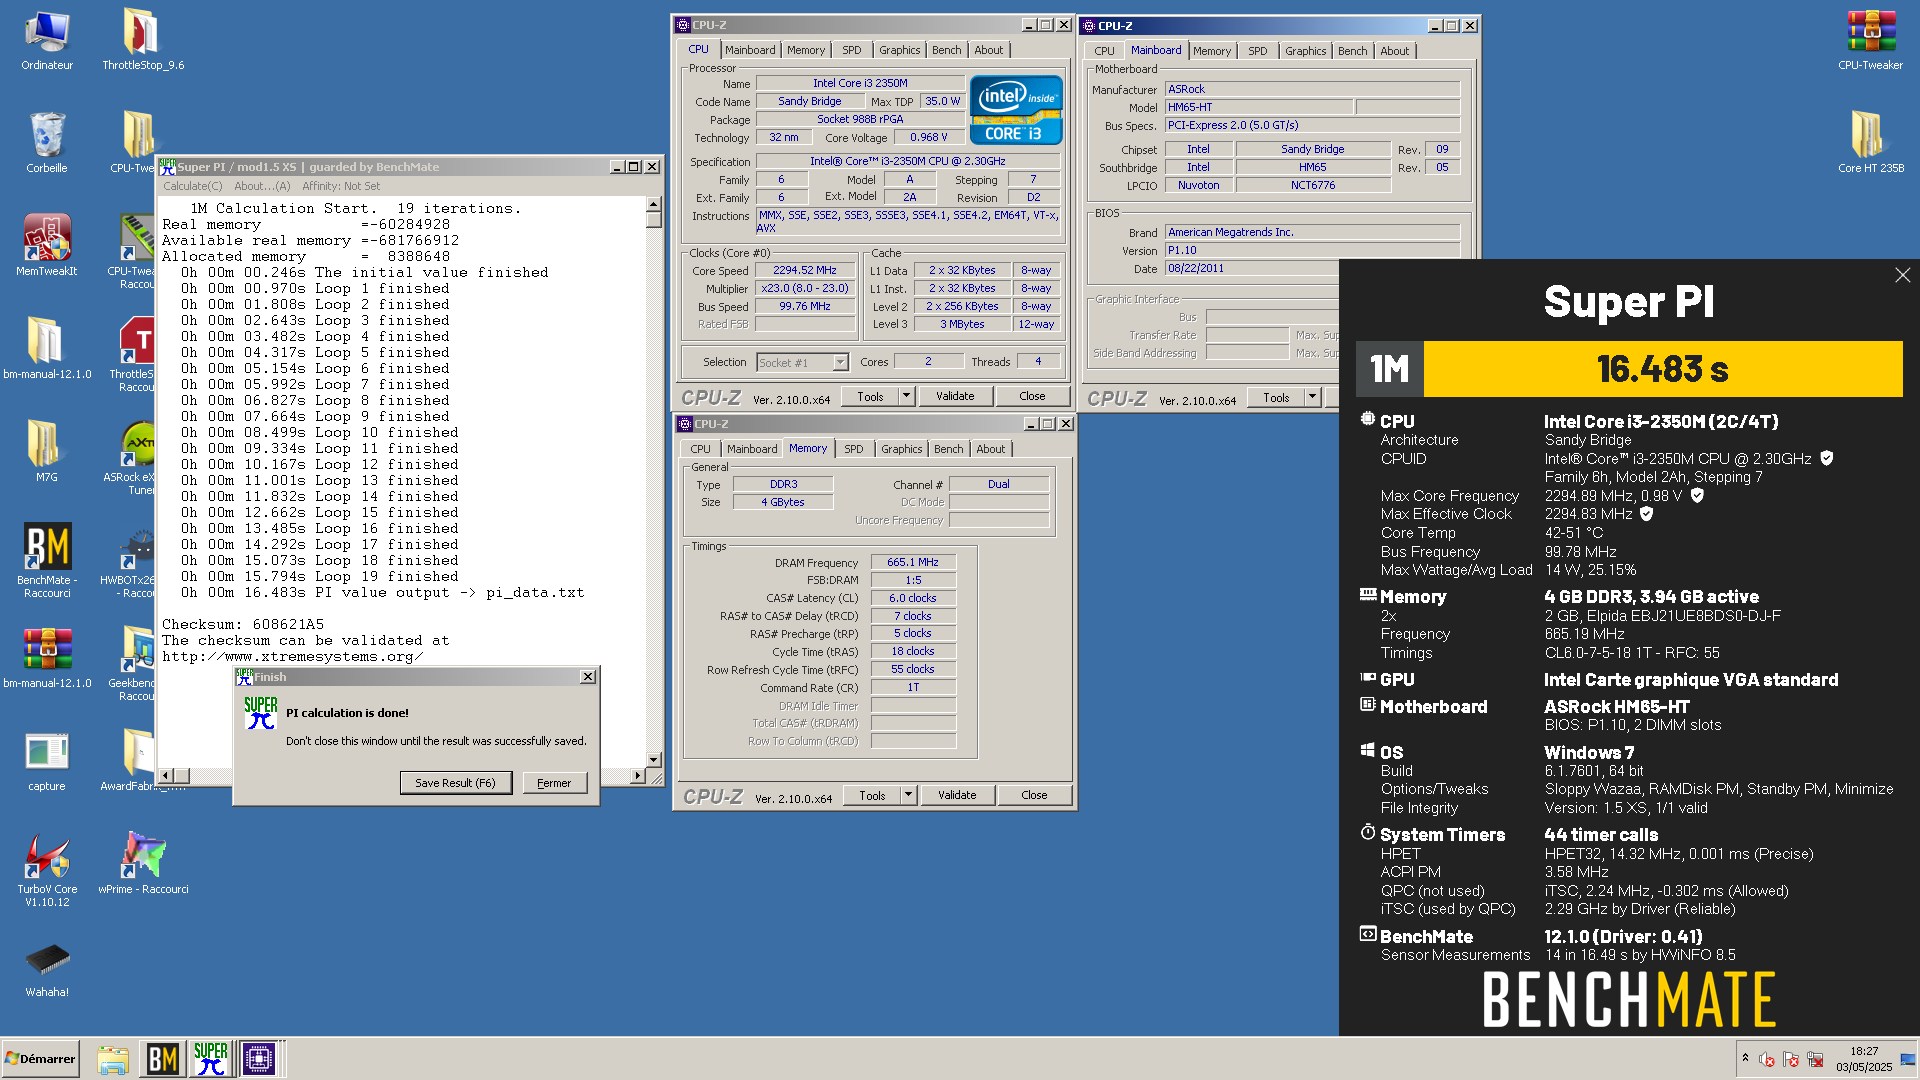This screenshot has width=1920, height=1080.
Task: Click the CPU-Z taskbar icon
Action: click(x=258, y=1058)
